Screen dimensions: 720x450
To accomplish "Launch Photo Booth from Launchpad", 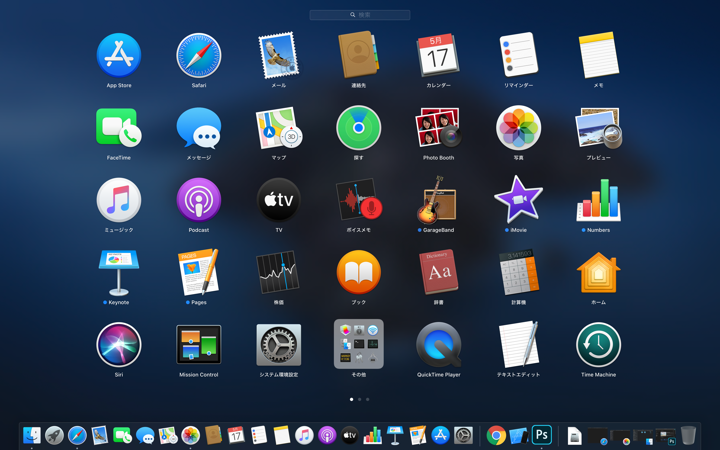I will click(x=439, y=128).
